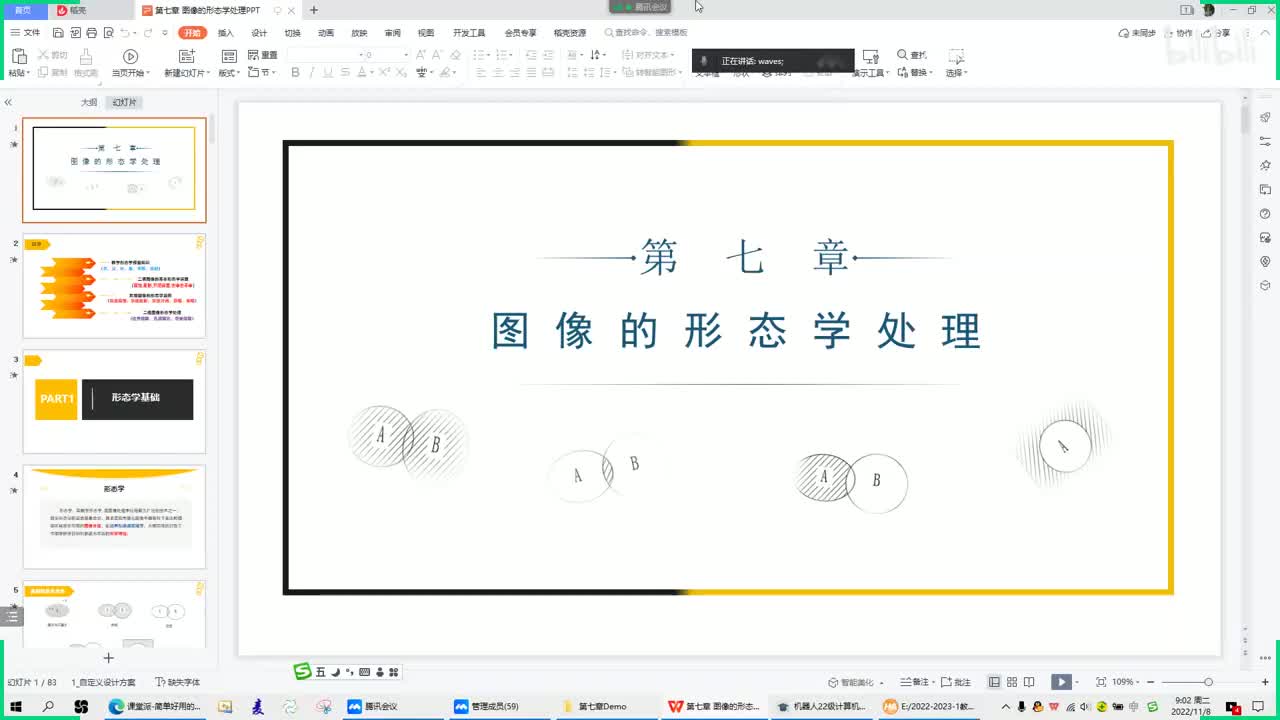Click the Underline formatting button
The width and height of the screenshot is (1280, 720).
(329, 73)
